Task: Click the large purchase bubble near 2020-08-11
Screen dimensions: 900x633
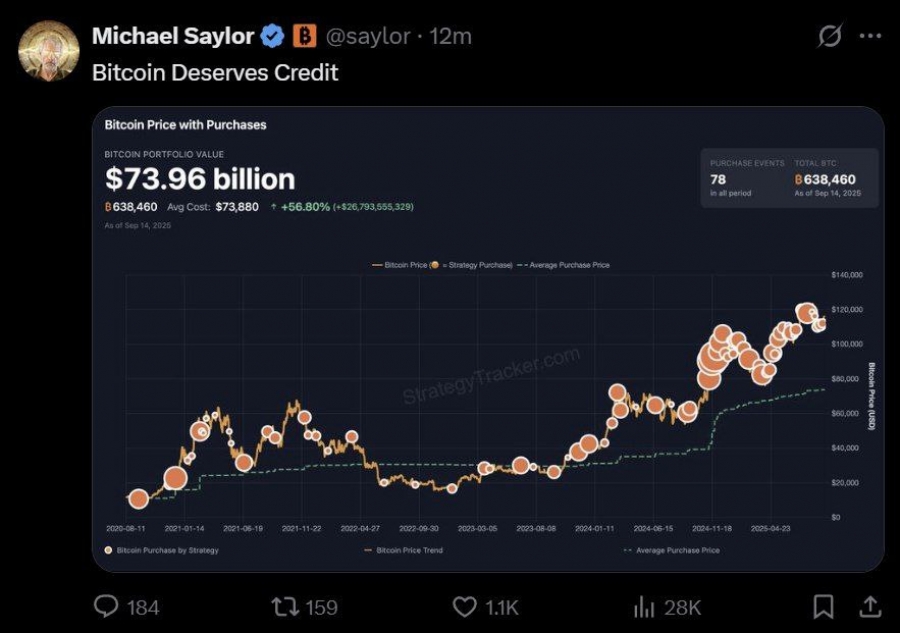Action: 138,498
